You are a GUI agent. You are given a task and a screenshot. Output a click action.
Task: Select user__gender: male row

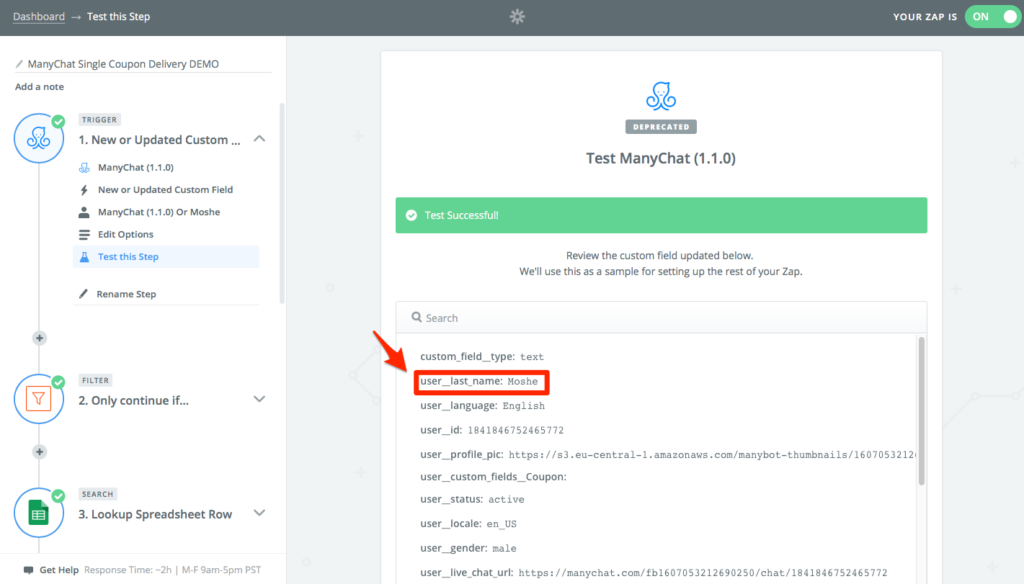click(x=468, y=548)
